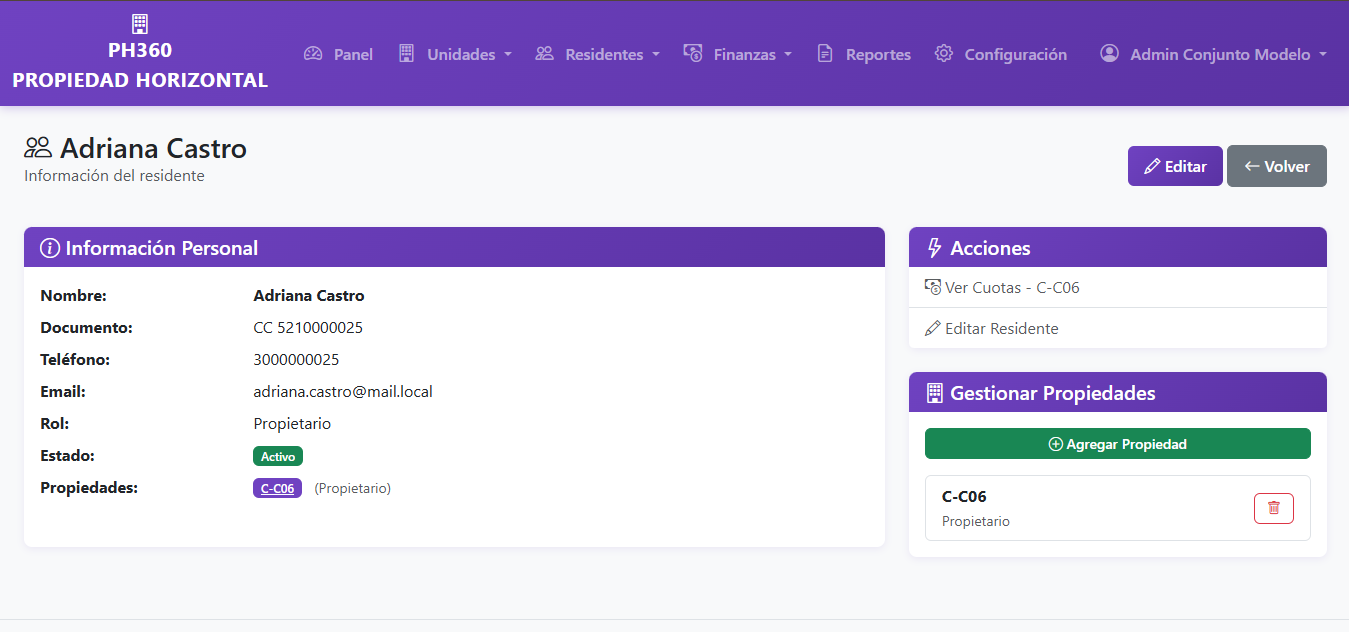Click the lightning icon in Acciones header
Viewport: 1349px width, 632px height.
(x=935, y=248)
